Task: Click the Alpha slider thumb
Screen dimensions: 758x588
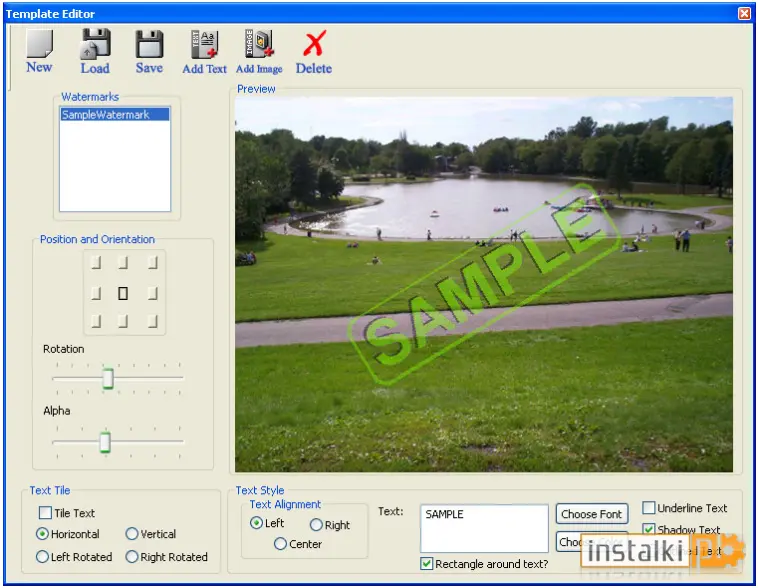Action: [105, 442]
